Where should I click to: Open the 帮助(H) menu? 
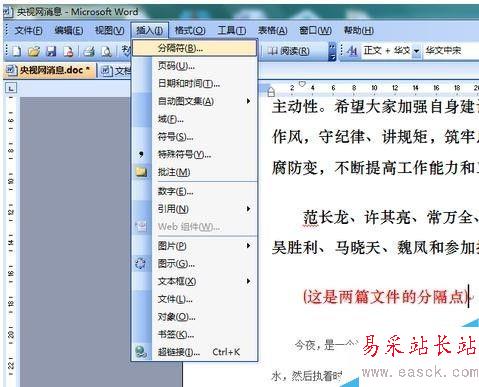point(359,30)
